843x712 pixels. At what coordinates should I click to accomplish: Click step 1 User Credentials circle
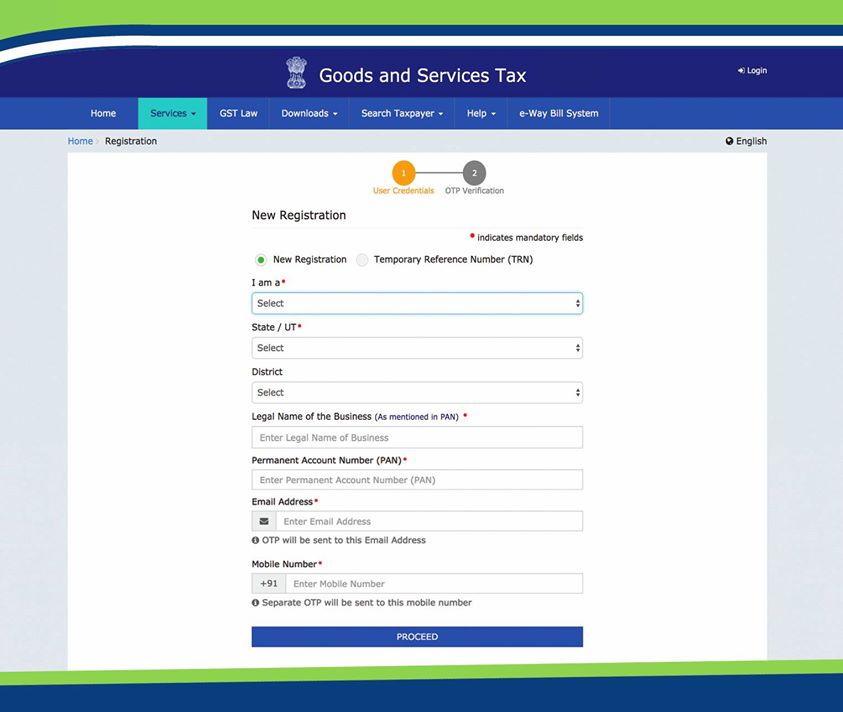click(403, 173)
